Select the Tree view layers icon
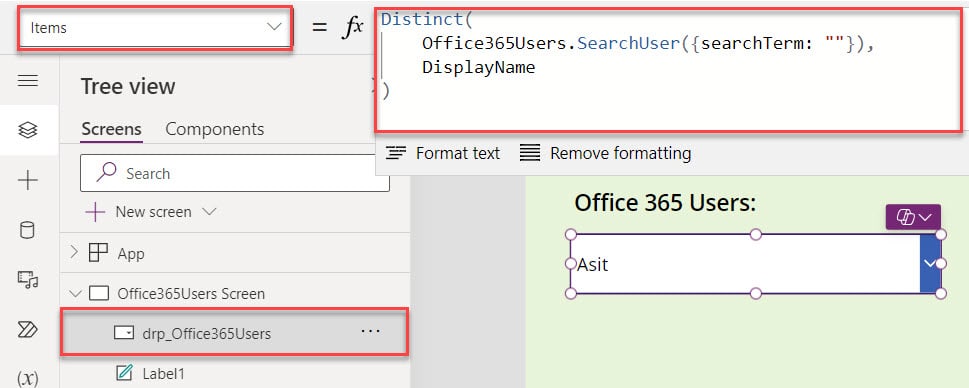This screenshot has width=969, height=388. coord(28,130)
